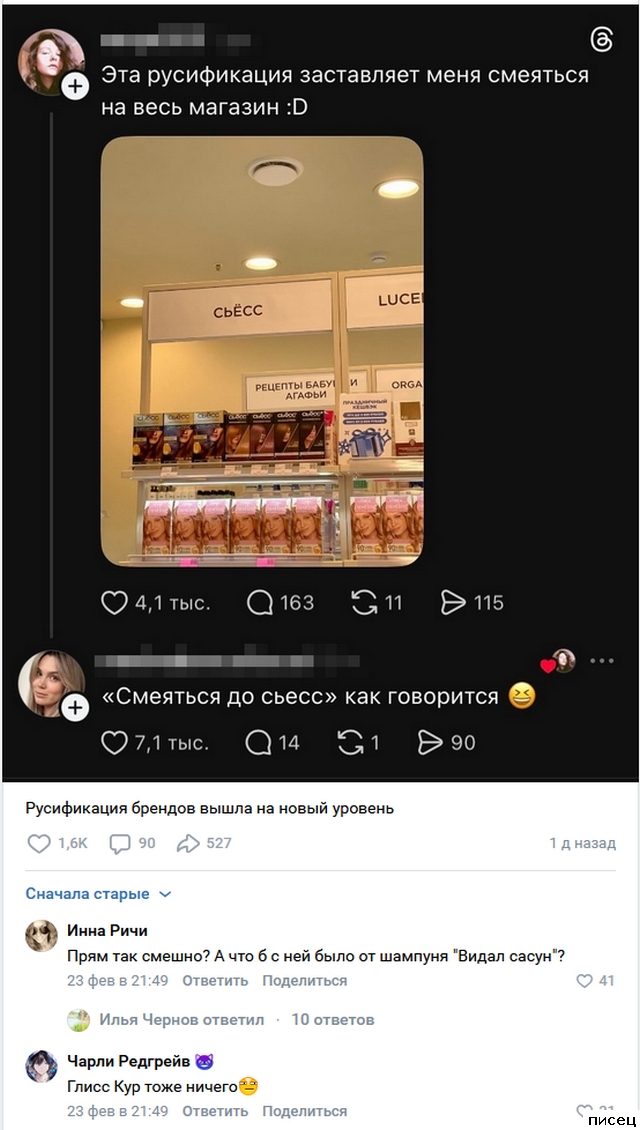
Task: Like the VK post with 1,6K likes
Action: pyautogui.click(x=39, y=843)
